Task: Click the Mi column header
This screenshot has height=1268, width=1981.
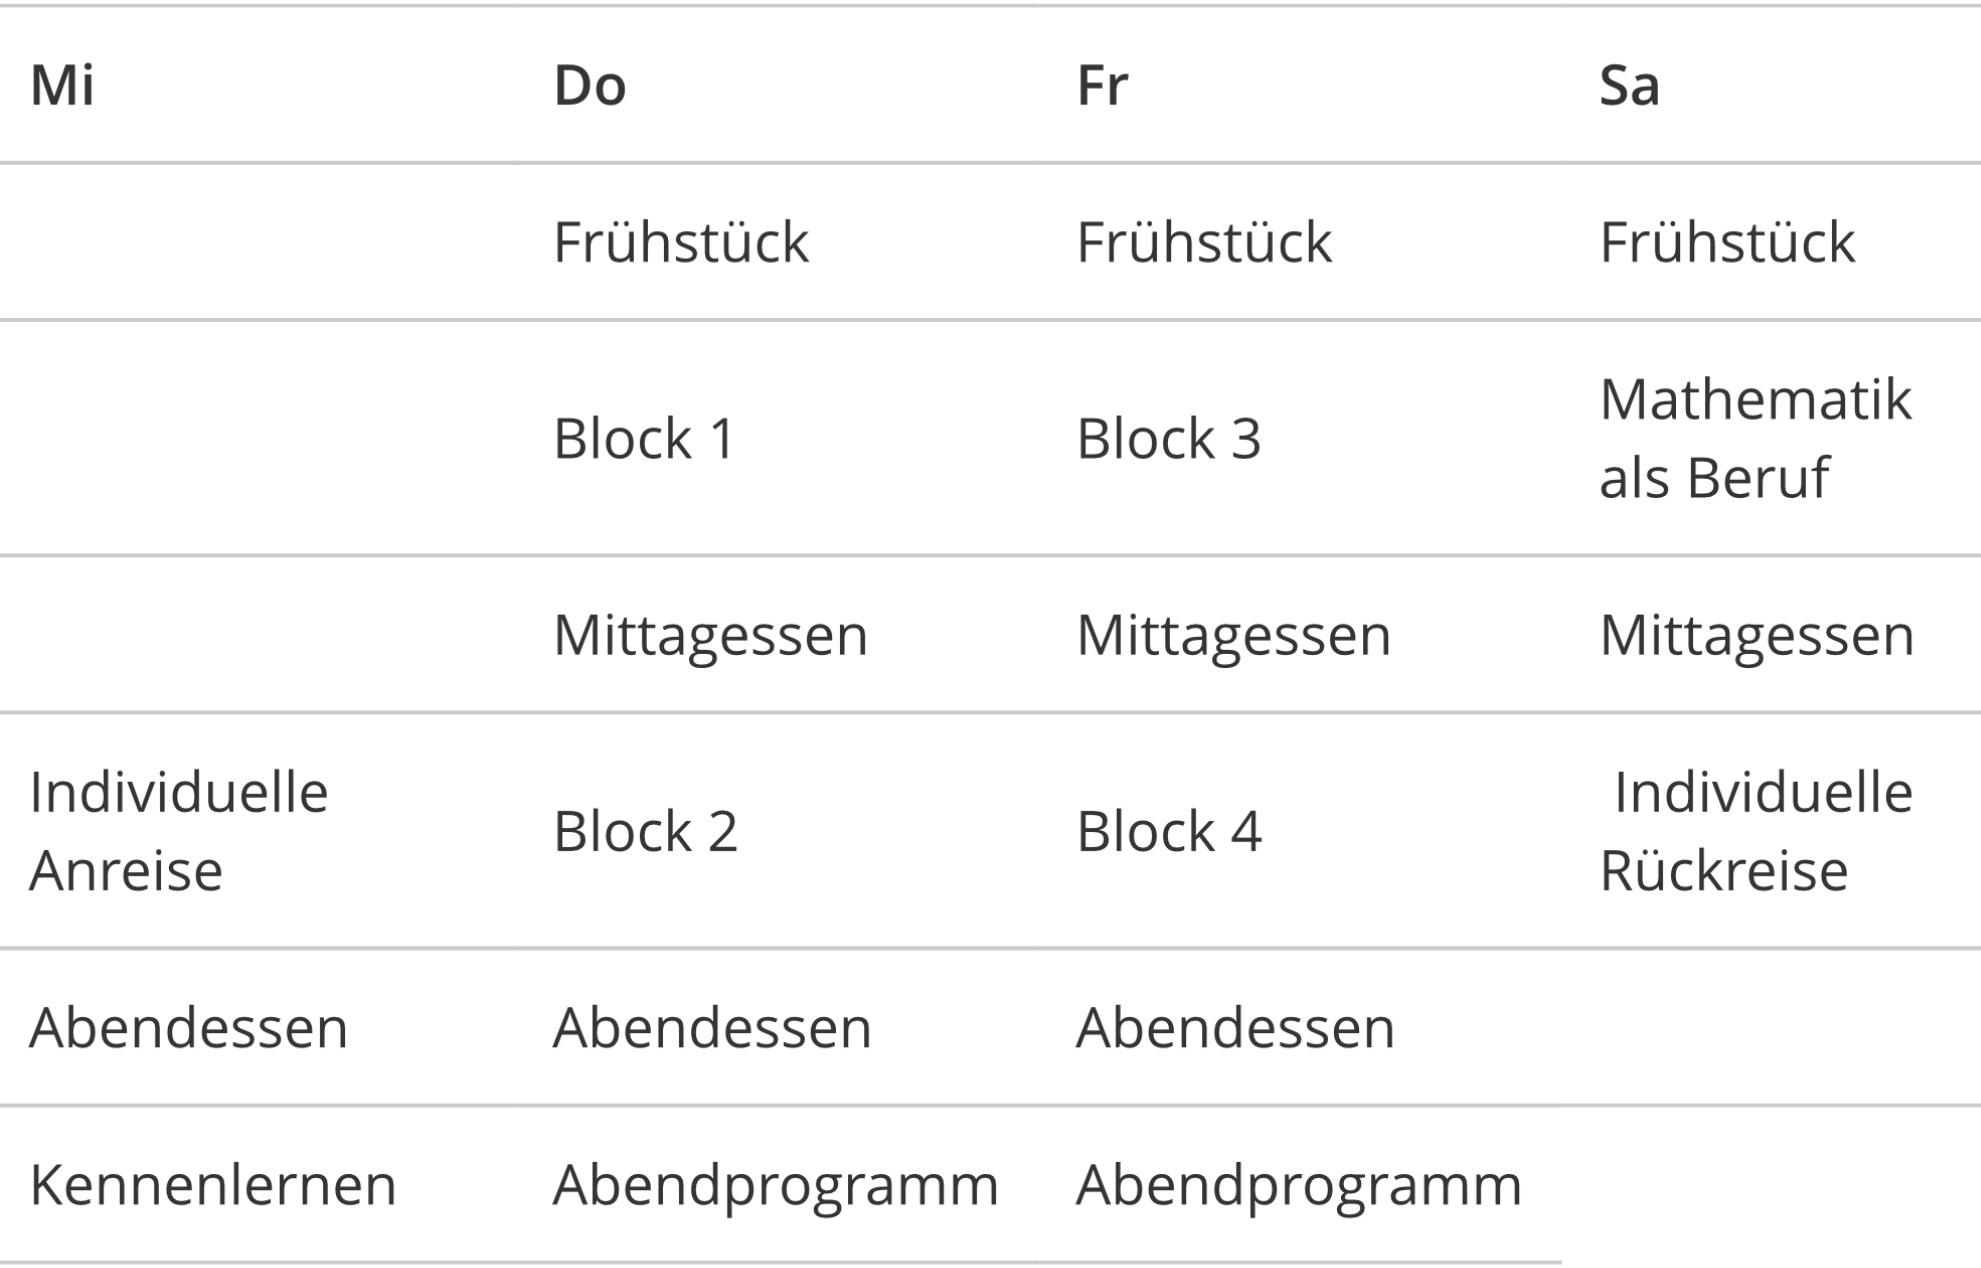Action: 62,85
